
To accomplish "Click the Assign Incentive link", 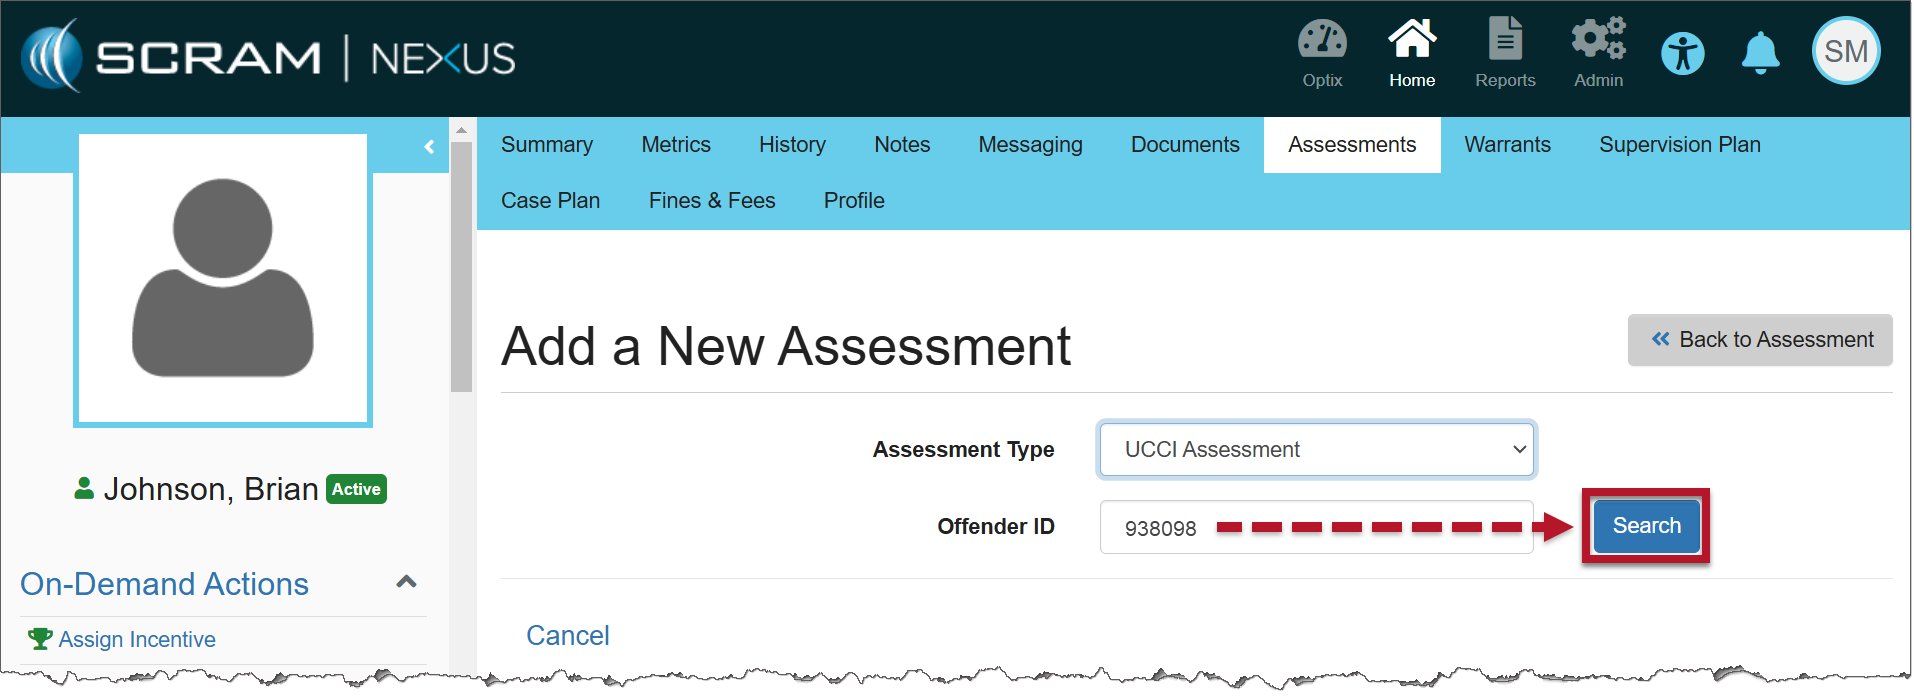I will coord(136,640).
